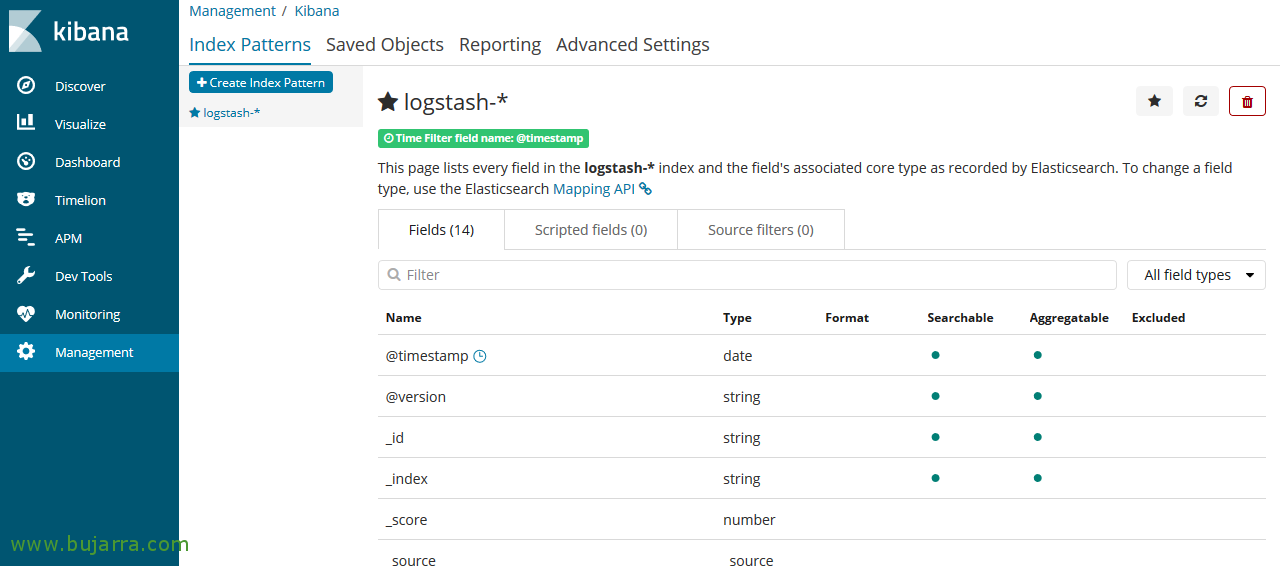Open Advanced Settings tab
Screen dimensions: 1280x566
632,45
